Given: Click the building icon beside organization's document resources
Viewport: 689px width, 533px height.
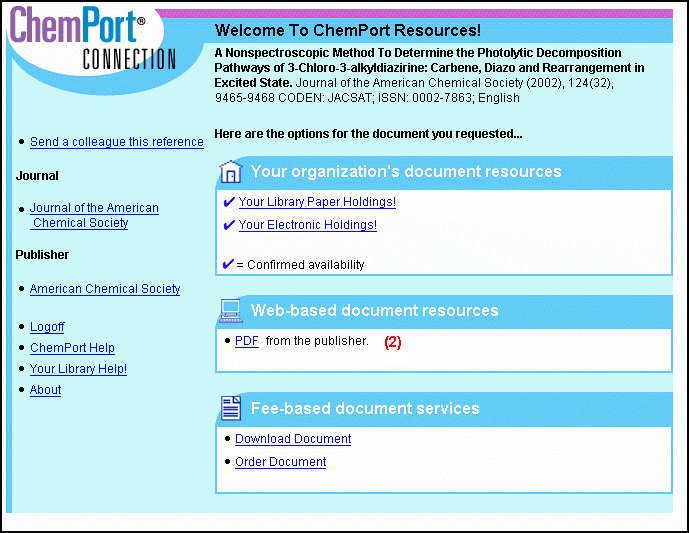Looking at the screenshot, I should (230, 173).
